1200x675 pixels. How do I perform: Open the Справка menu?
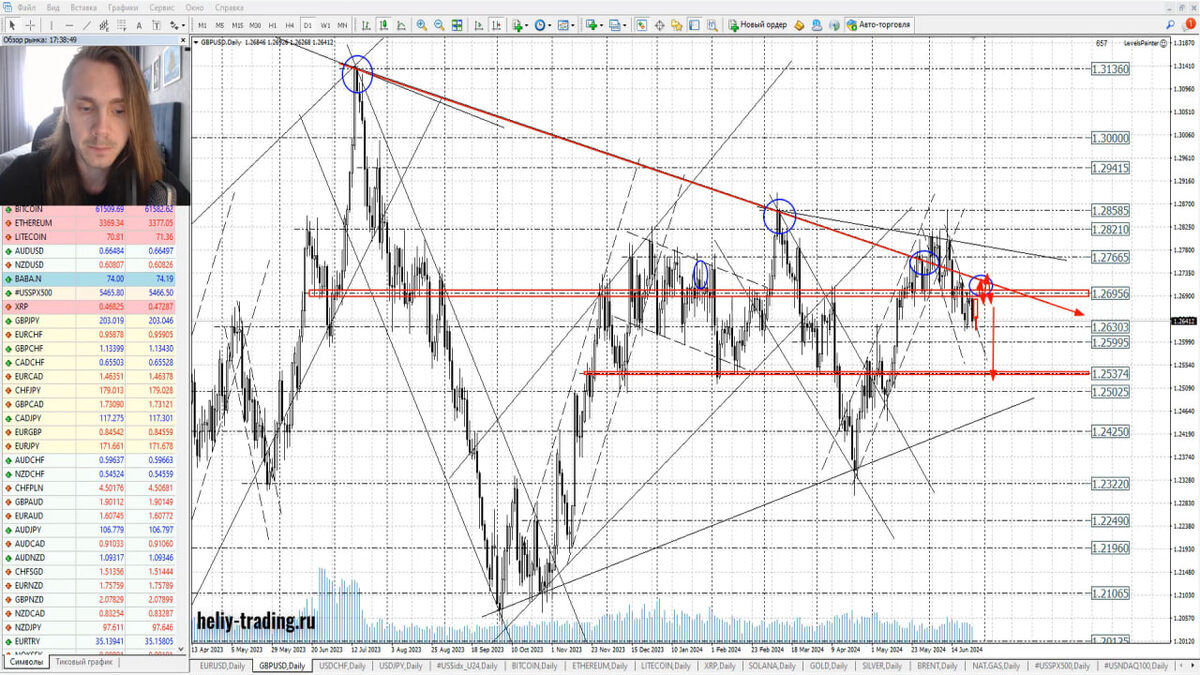point(230,7)
